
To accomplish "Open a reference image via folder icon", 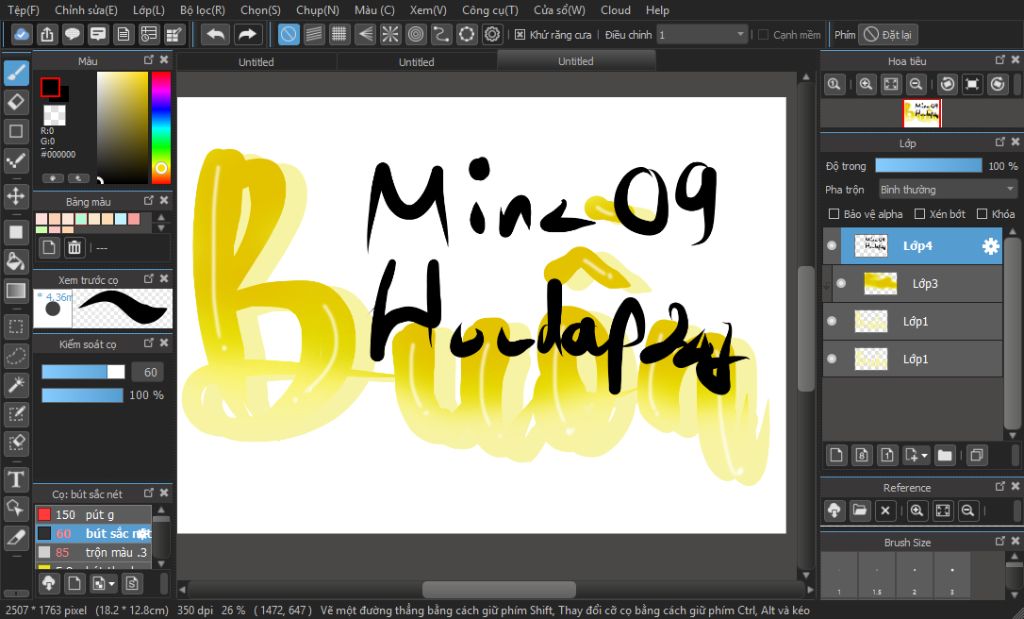I will [x=859, y=511].
